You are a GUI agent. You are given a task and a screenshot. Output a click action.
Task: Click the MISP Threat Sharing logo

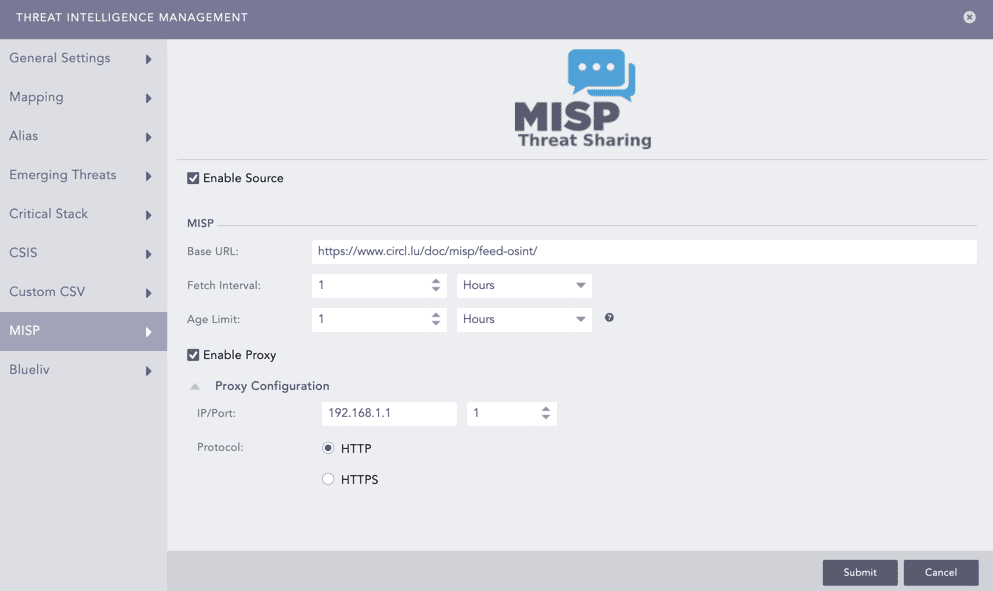pos(583,99)
